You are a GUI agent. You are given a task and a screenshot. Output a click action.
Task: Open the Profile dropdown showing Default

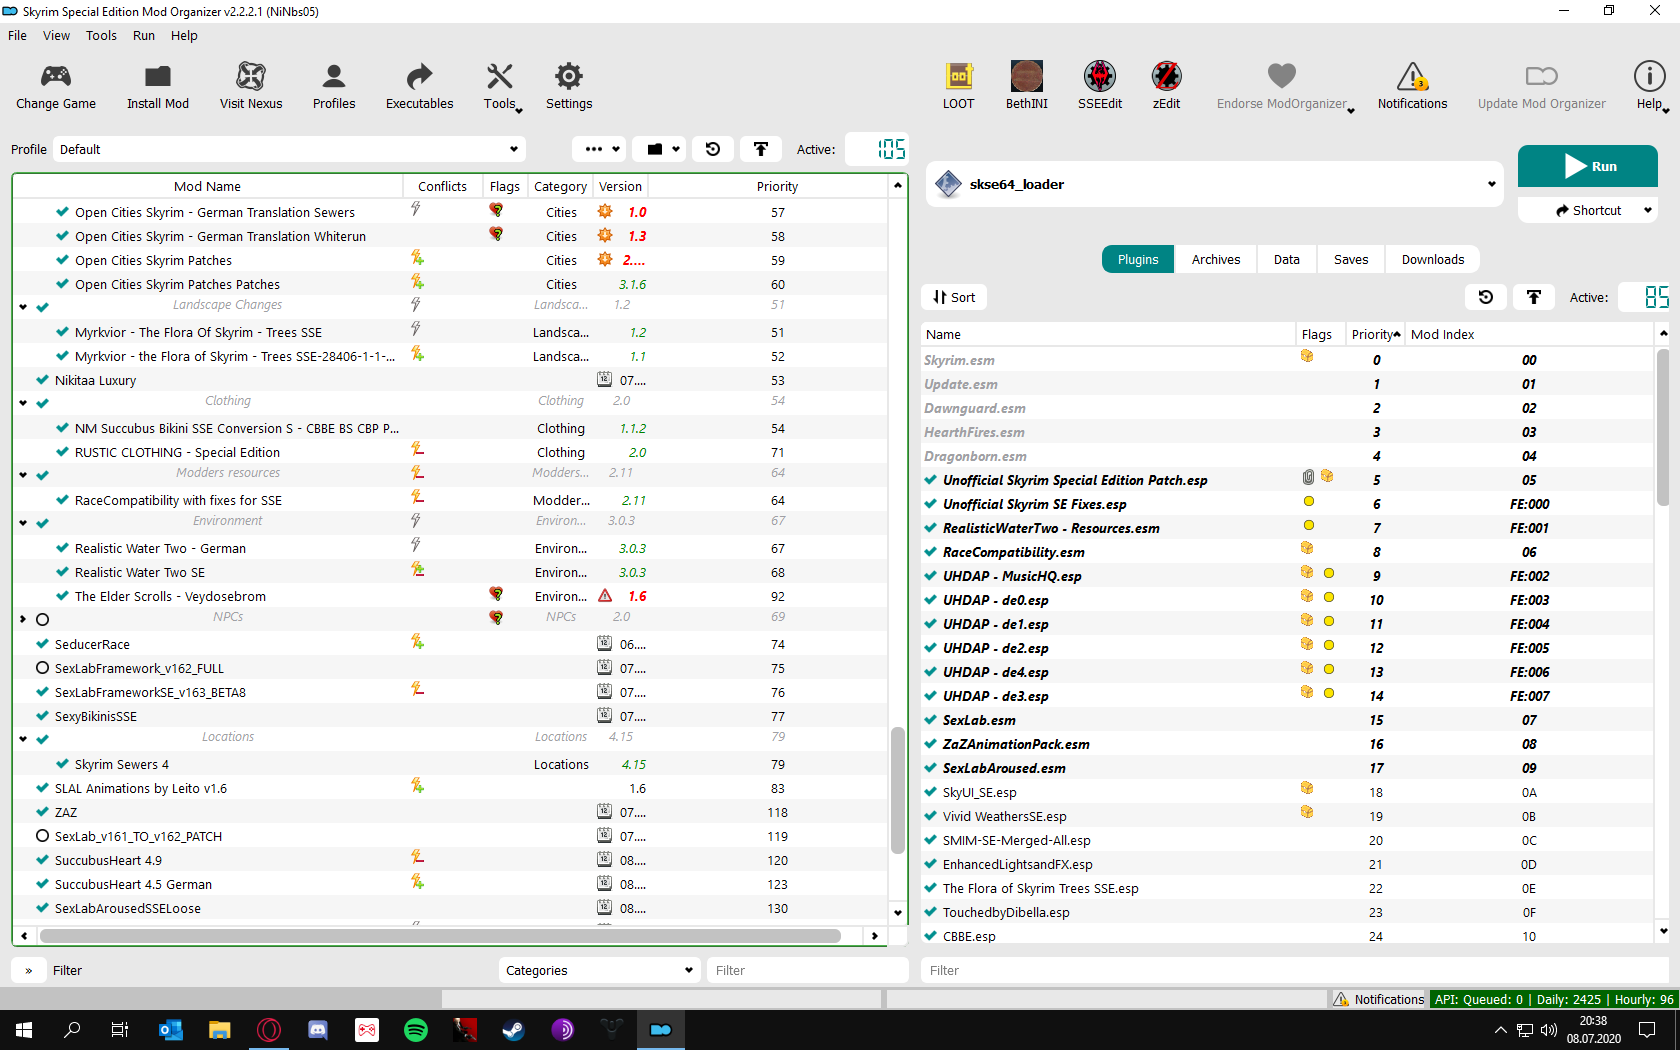289,149
